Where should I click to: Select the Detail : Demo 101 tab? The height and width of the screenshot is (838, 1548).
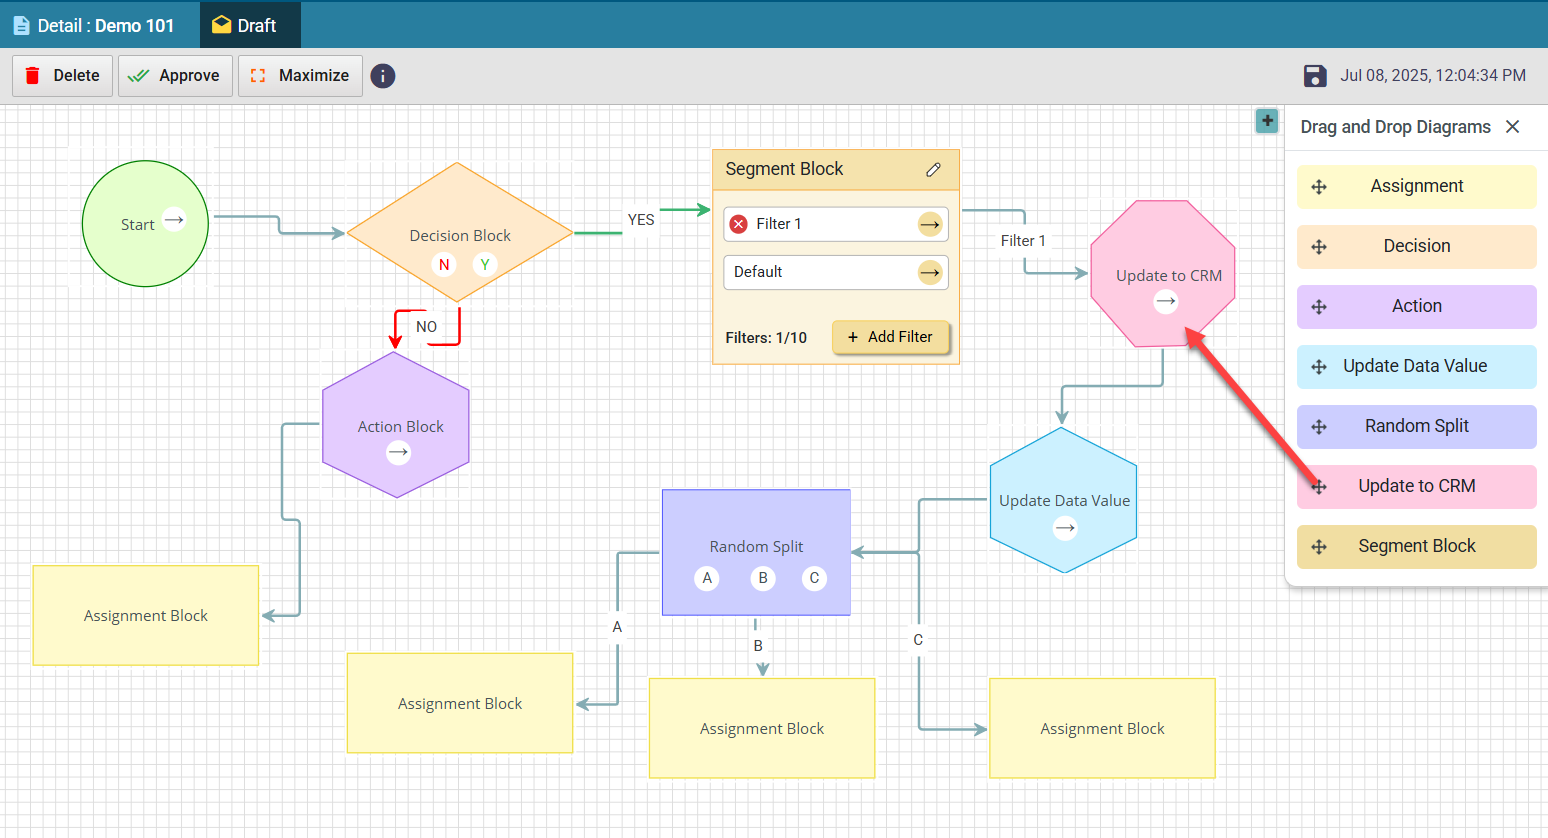click(x=93, y=25)
